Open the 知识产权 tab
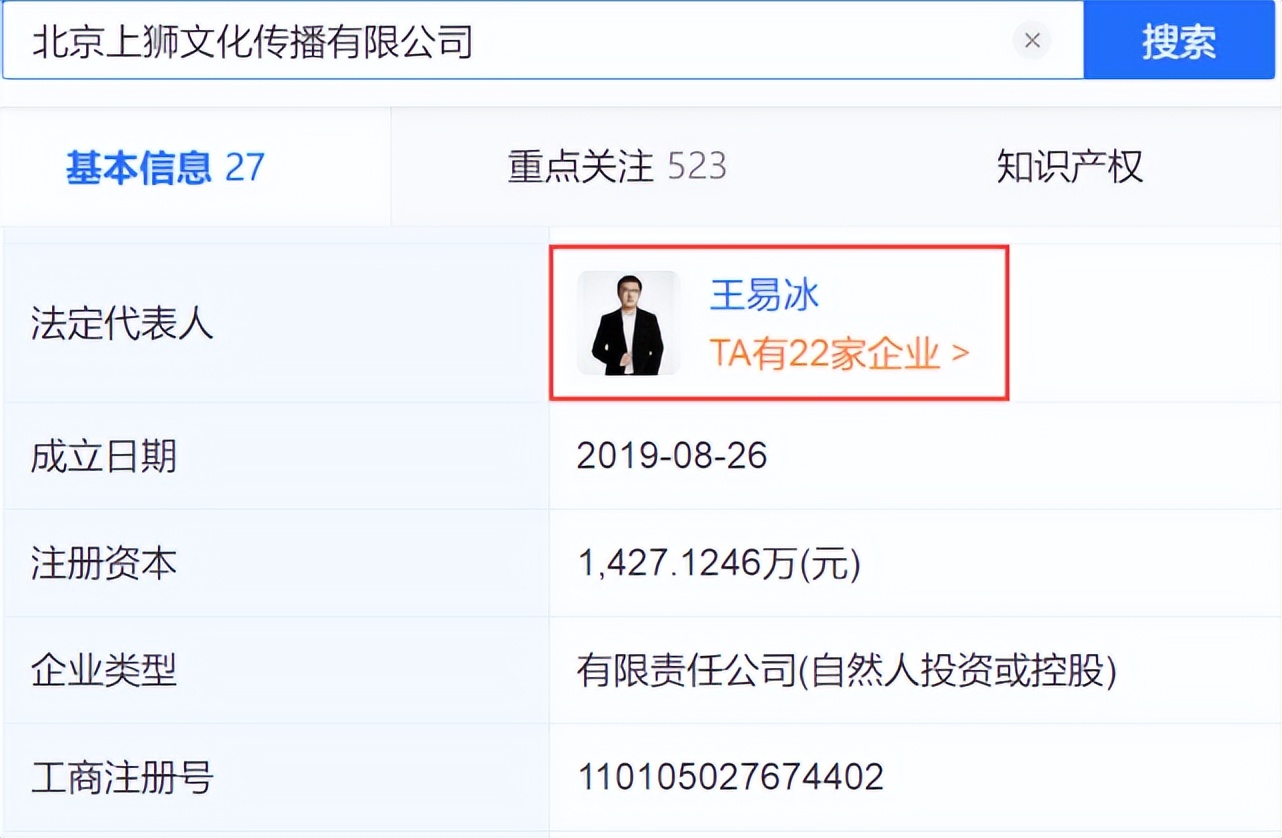This screenshot has height=838, width=1282. pos(1068,167)
